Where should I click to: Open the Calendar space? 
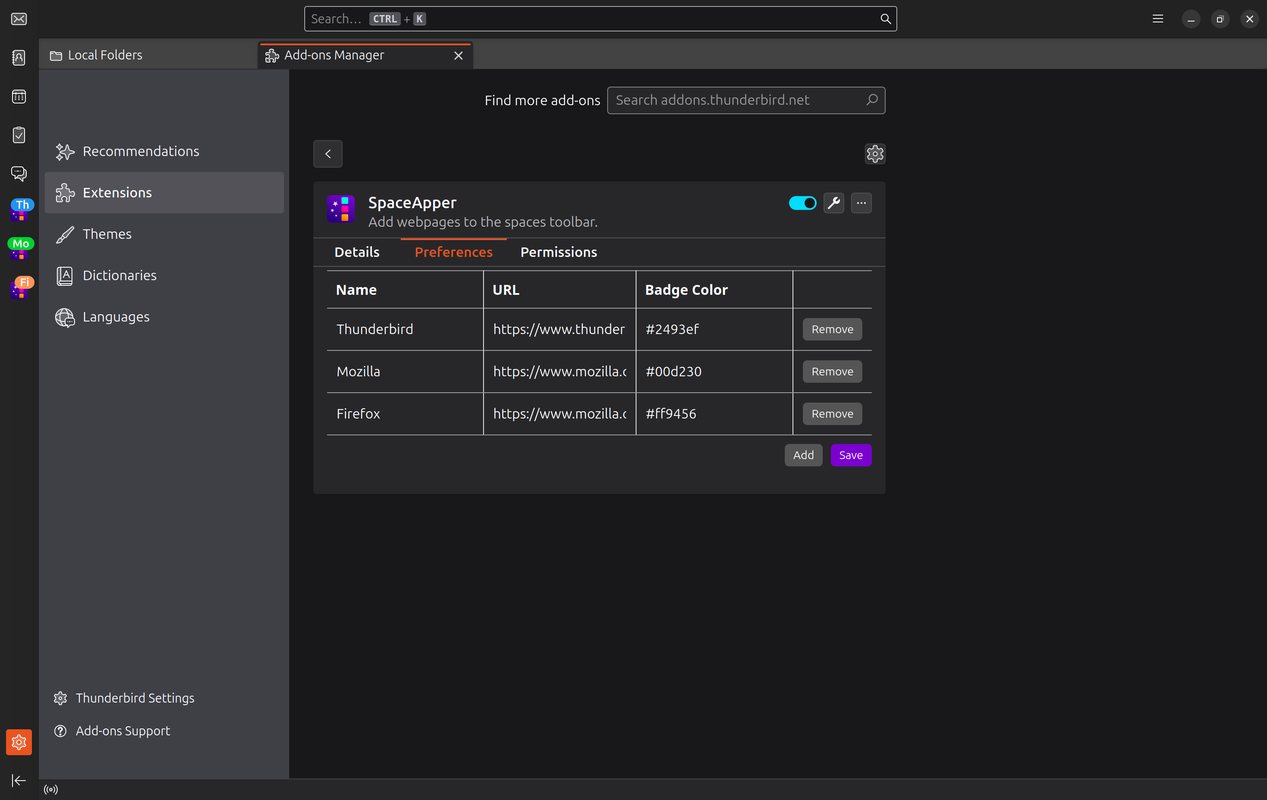point(19,97)
